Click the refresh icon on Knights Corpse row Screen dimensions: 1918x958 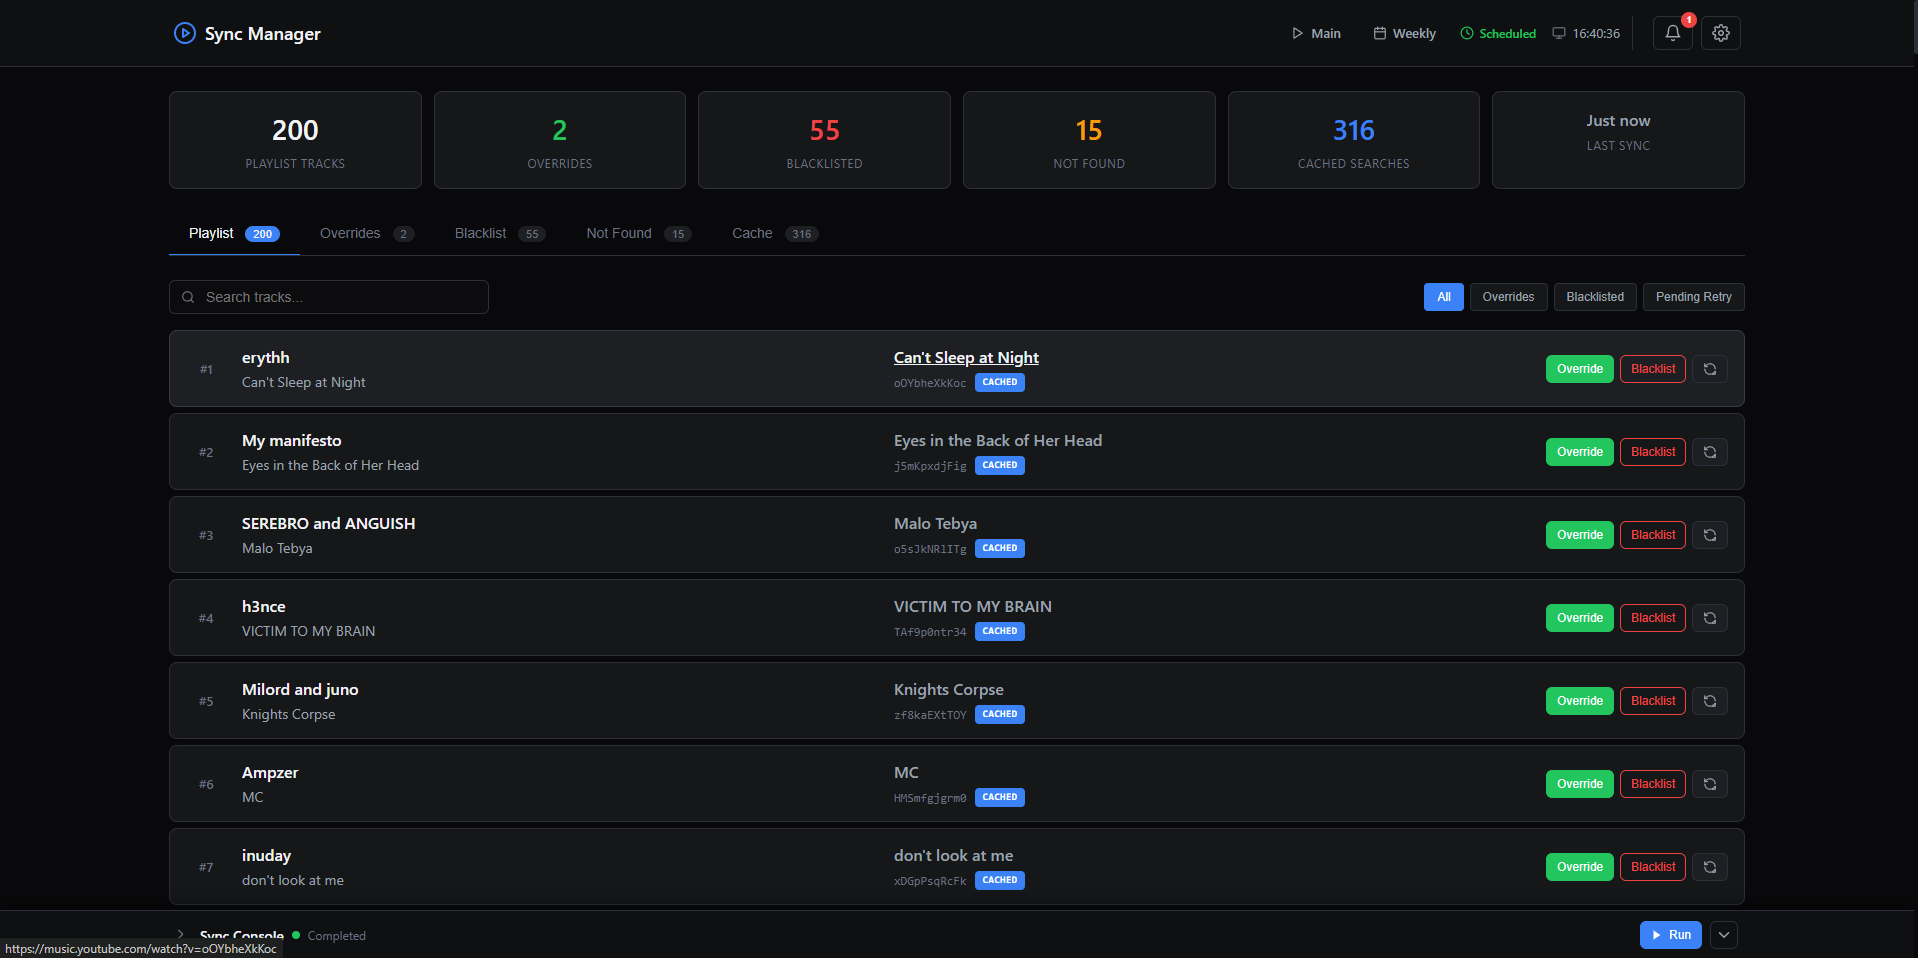(1709, 700)
